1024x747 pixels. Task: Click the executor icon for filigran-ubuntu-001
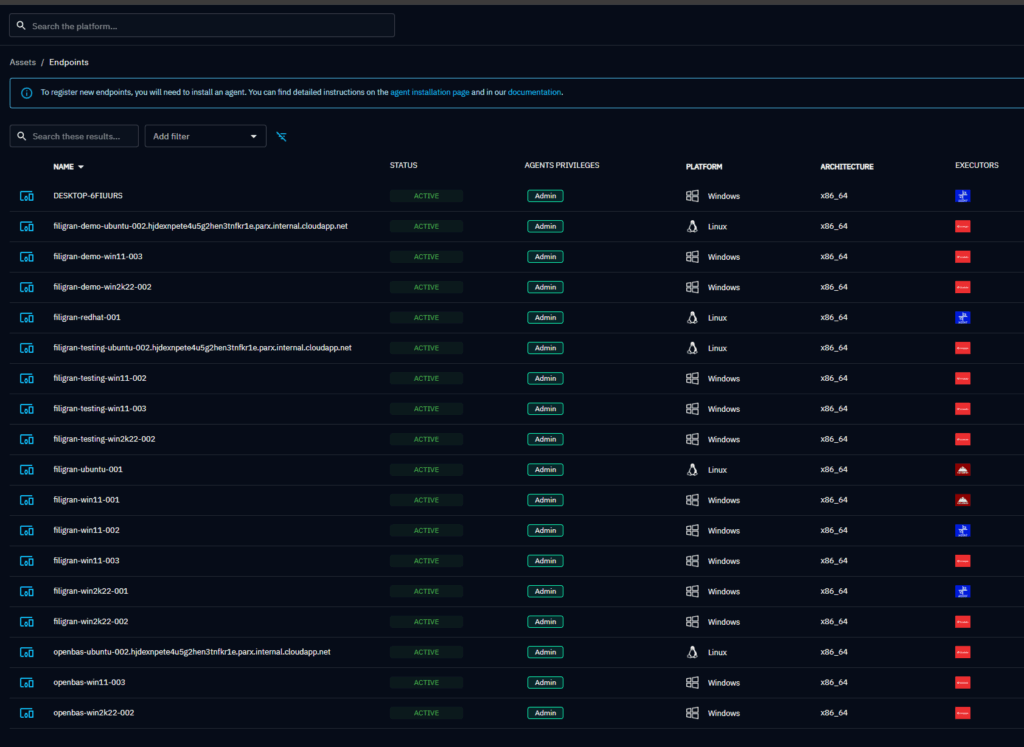962,470
